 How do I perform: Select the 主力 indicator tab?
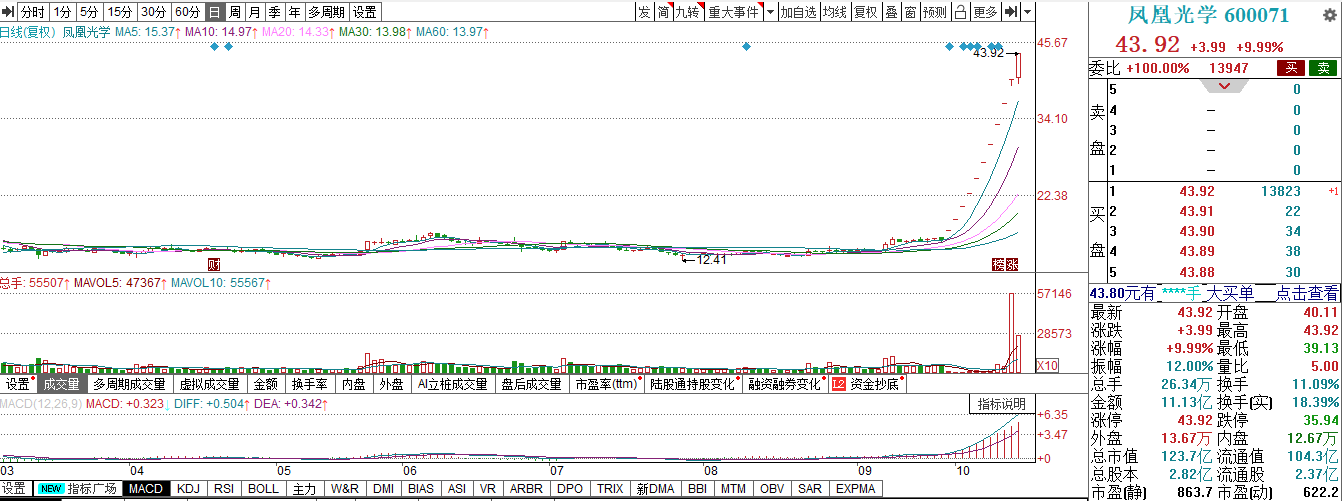(x=305, y=489)
